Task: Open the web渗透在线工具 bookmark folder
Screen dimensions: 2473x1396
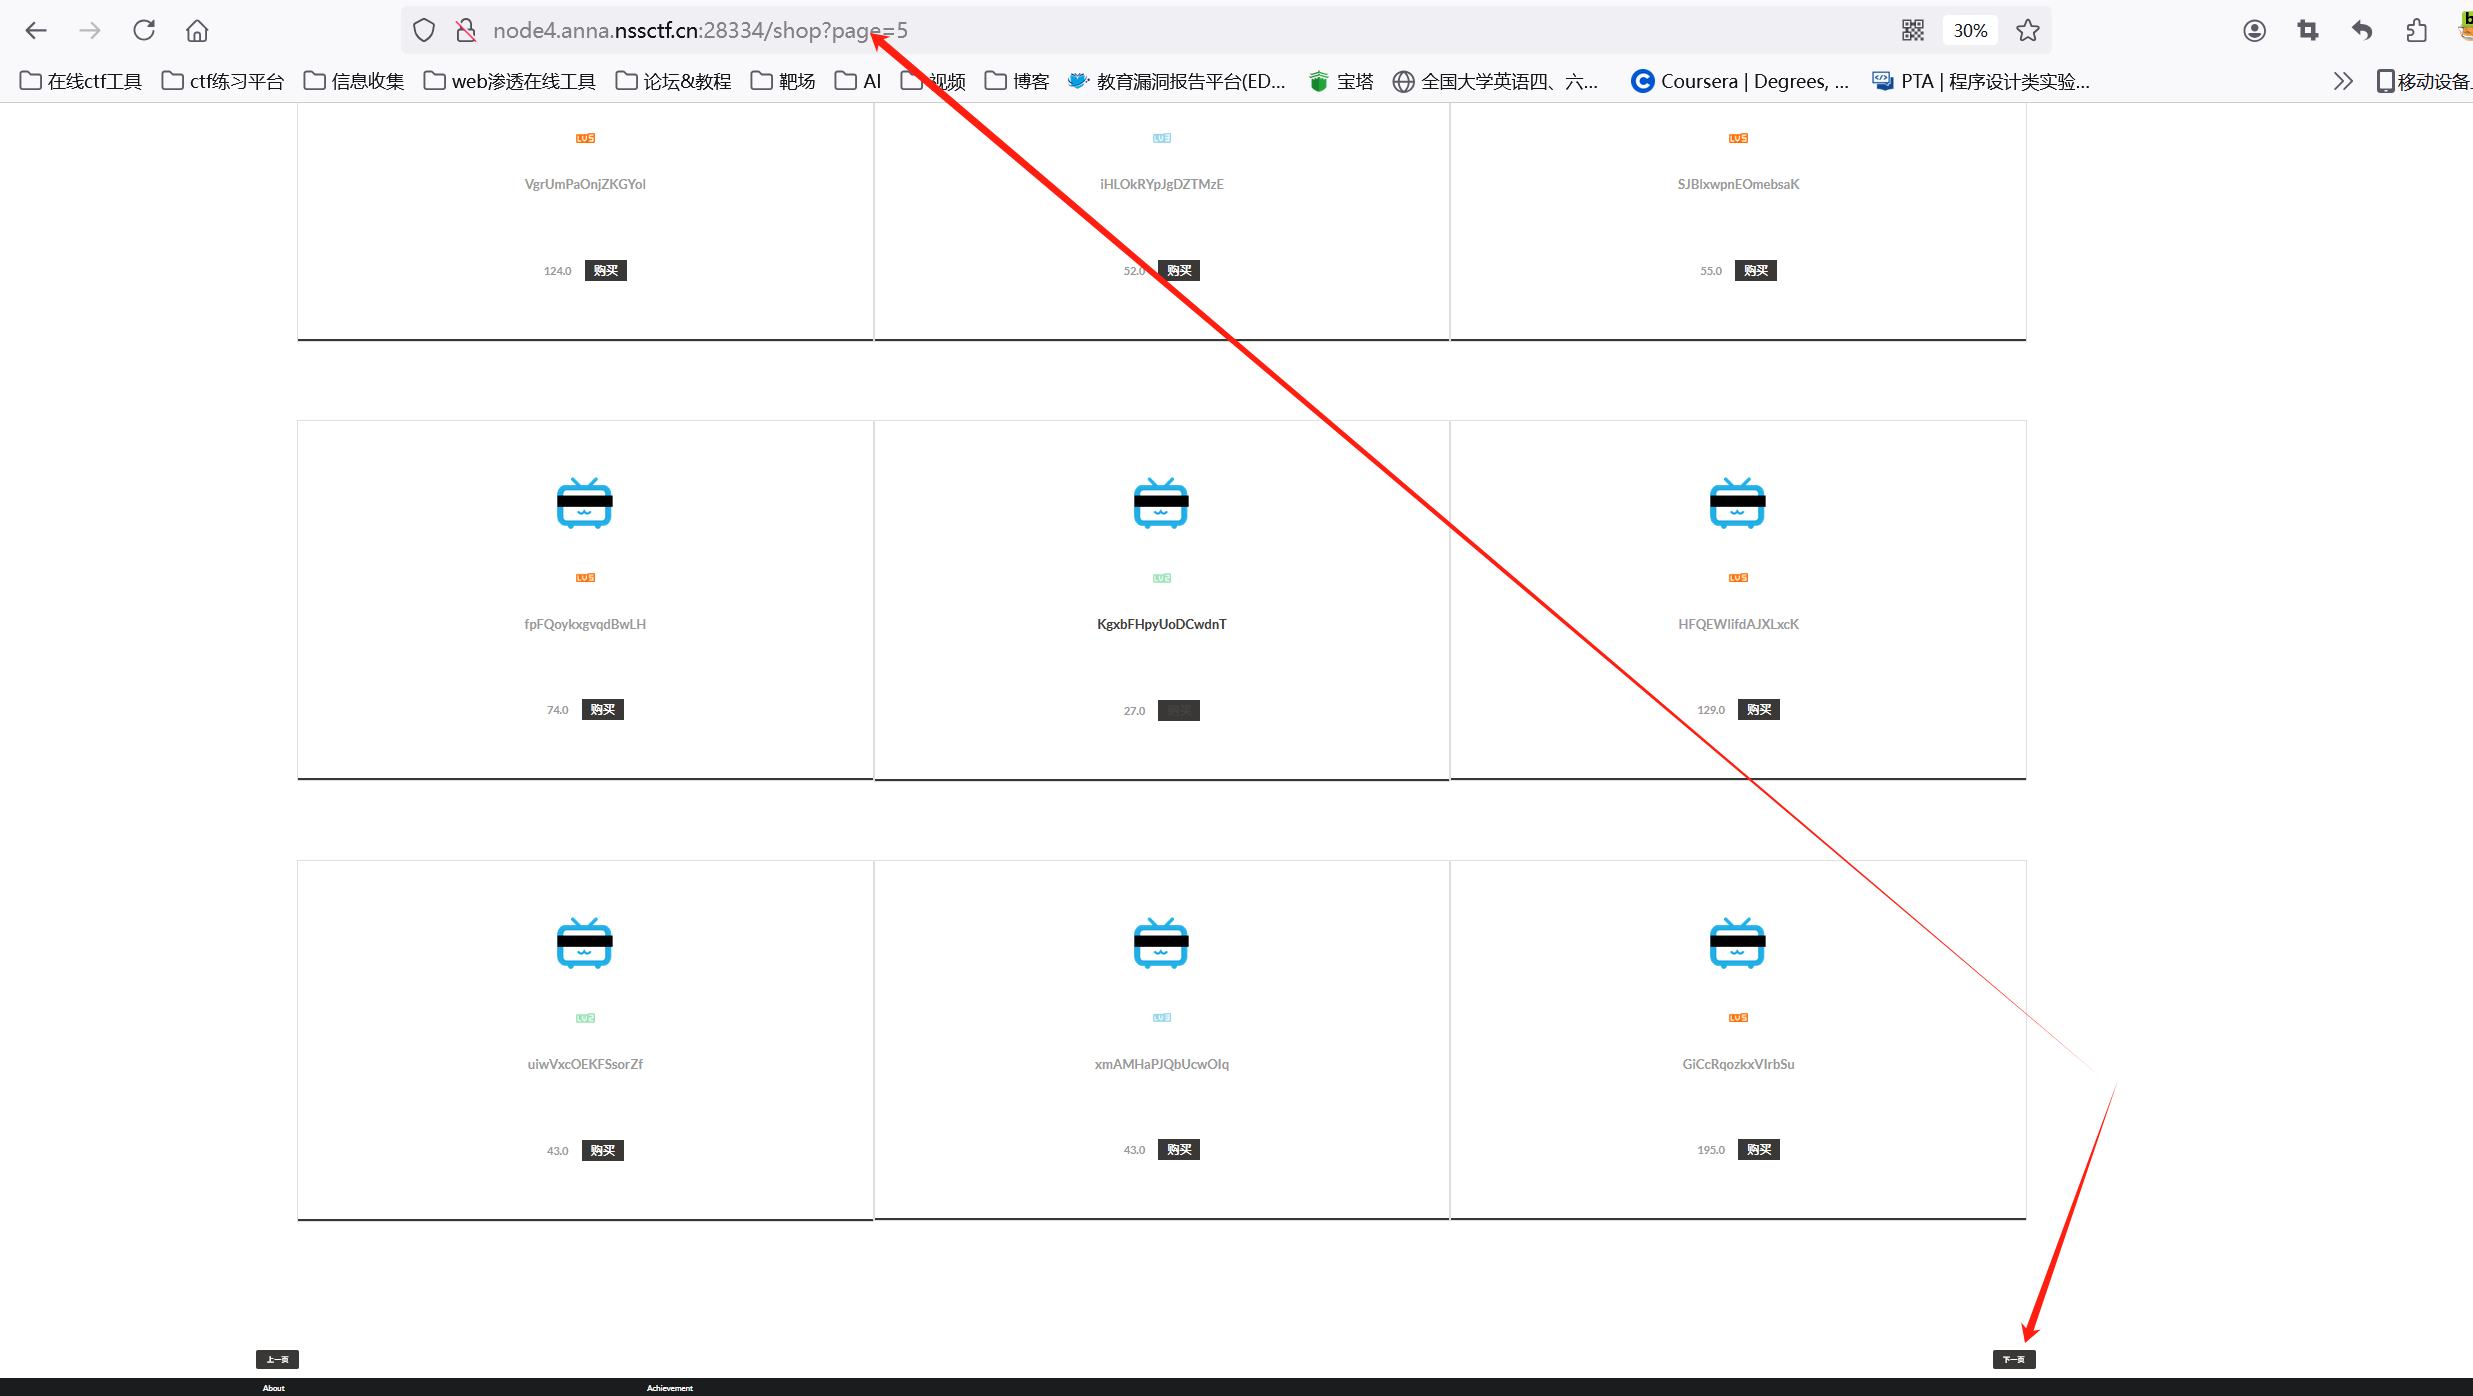Action: (x=510, y=81)
